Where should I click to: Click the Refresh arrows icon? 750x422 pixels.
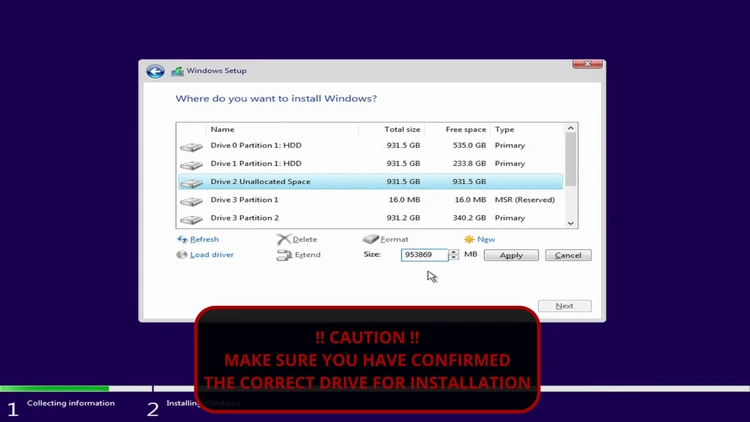coord(182,239)
